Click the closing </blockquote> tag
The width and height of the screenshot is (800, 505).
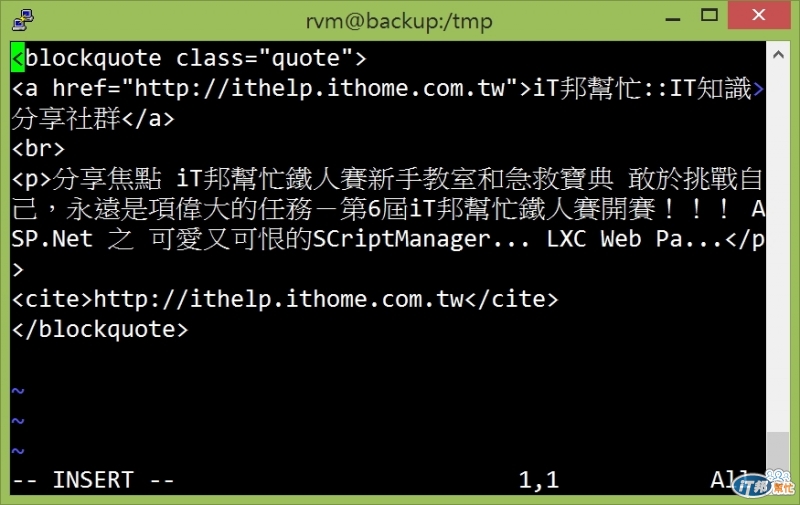100,330
